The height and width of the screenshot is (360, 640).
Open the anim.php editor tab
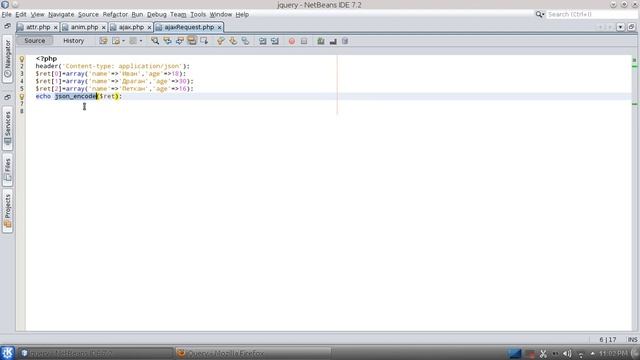click(x=84, y=27)
